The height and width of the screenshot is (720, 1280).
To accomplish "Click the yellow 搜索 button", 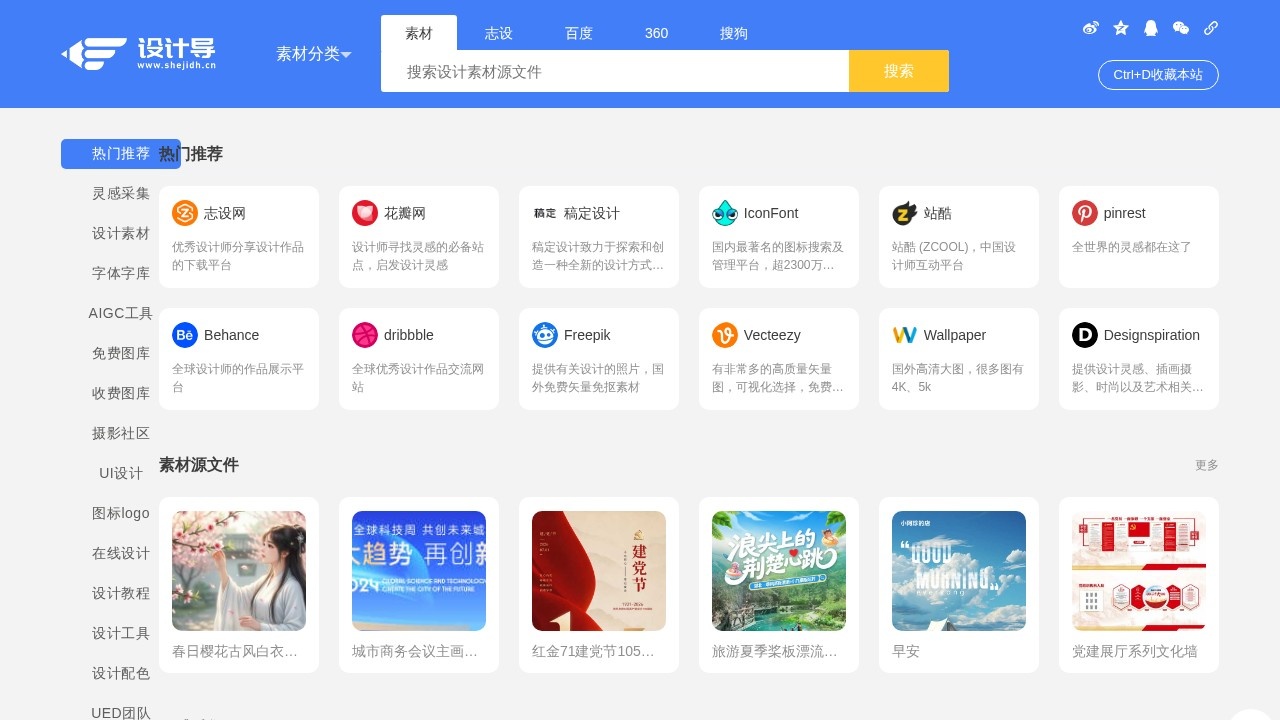I will click(x=899, y=71).
